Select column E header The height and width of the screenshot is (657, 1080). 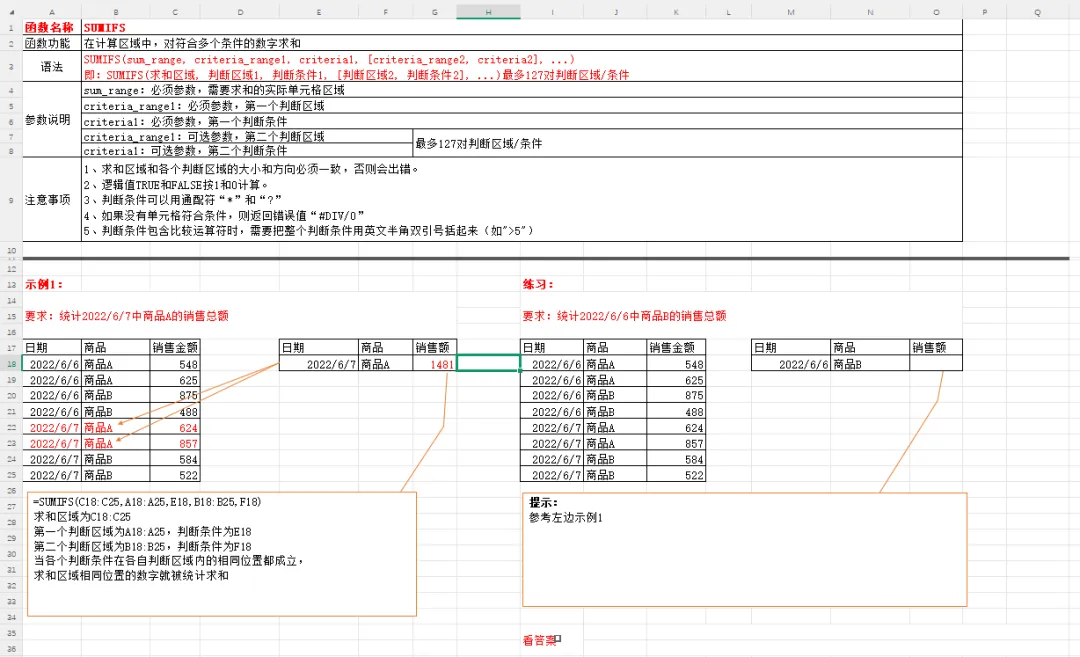[x=319, y=12]
